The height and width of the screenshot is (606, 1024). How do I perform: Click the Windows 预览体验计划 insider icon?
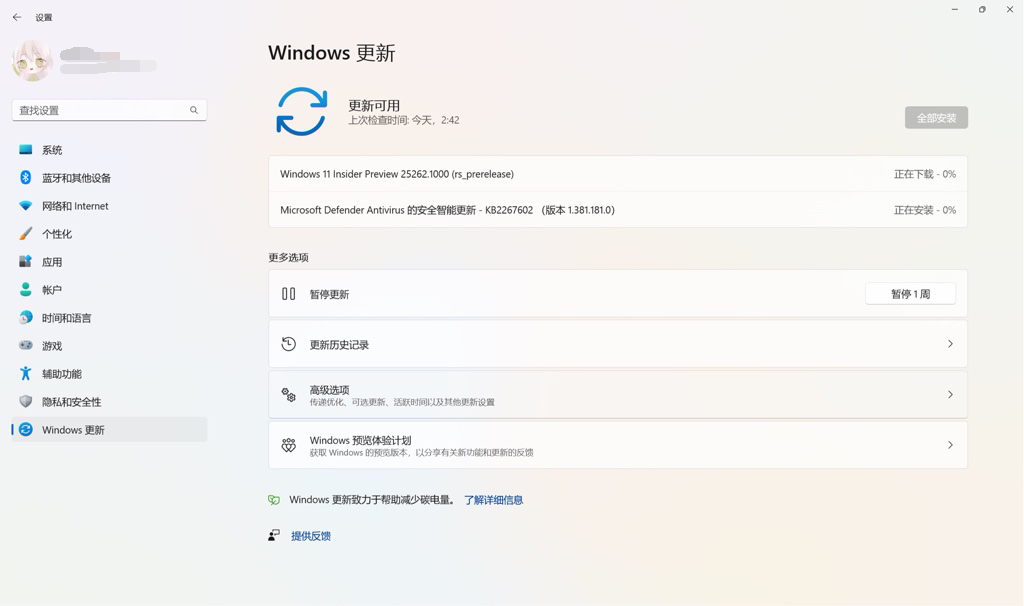point(289,445)
